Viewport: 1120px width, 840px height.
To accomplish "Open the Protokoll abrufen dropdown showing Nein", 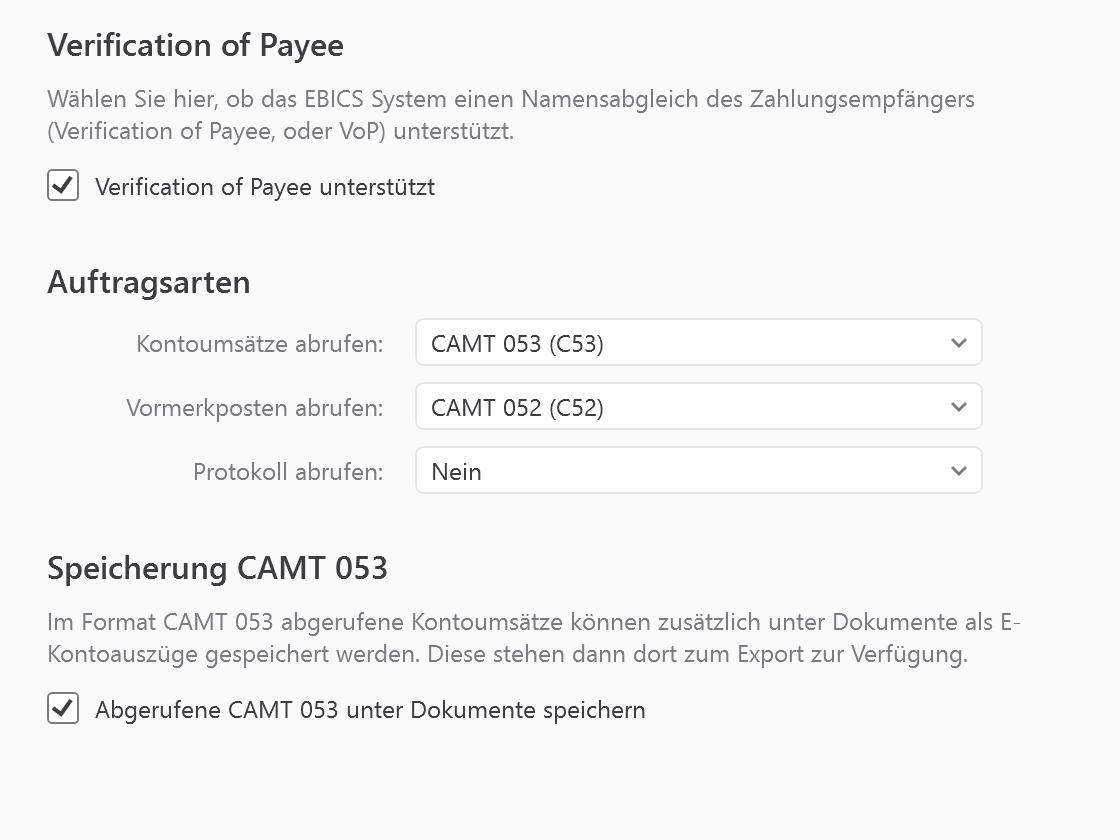I will 698,470.
